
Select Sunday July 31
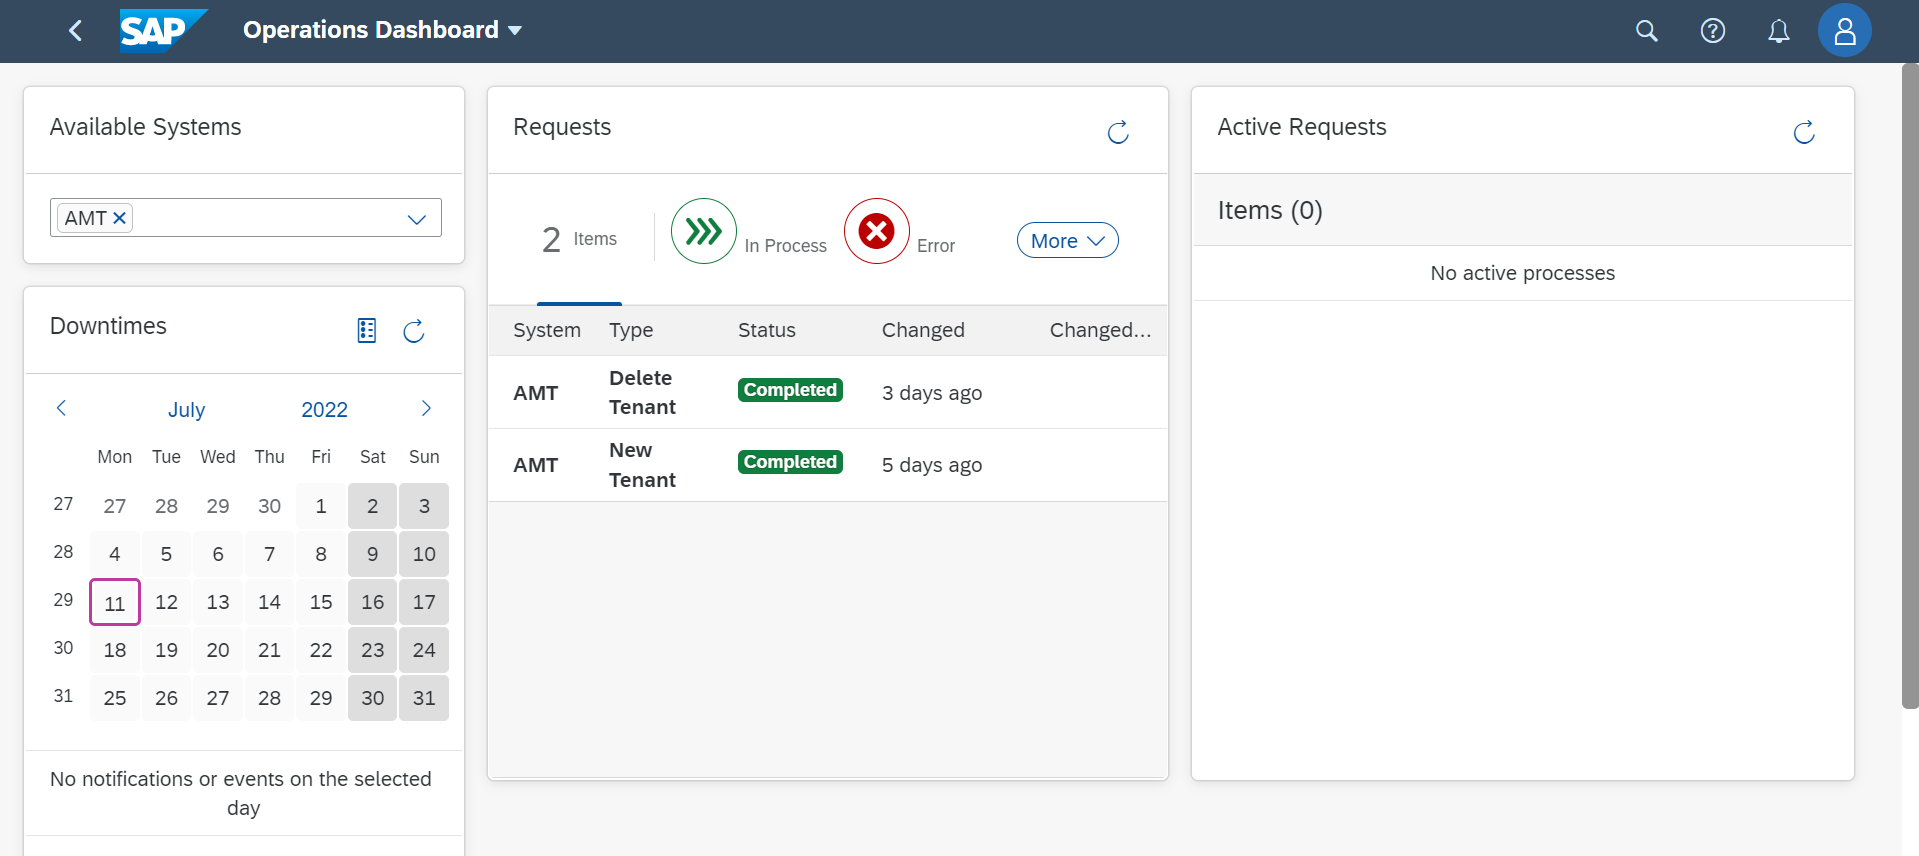tap(424, 698)
